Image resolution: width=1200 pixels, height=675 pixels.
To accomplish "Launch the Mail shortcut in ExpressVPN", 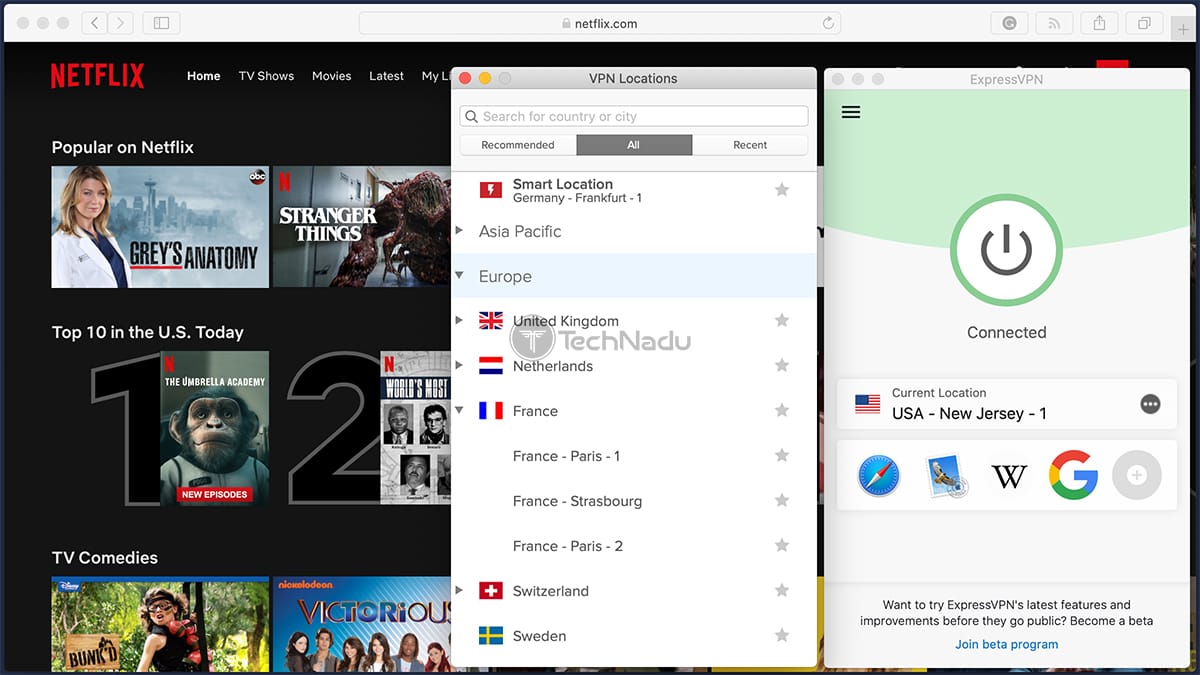I will coord(945,476).
